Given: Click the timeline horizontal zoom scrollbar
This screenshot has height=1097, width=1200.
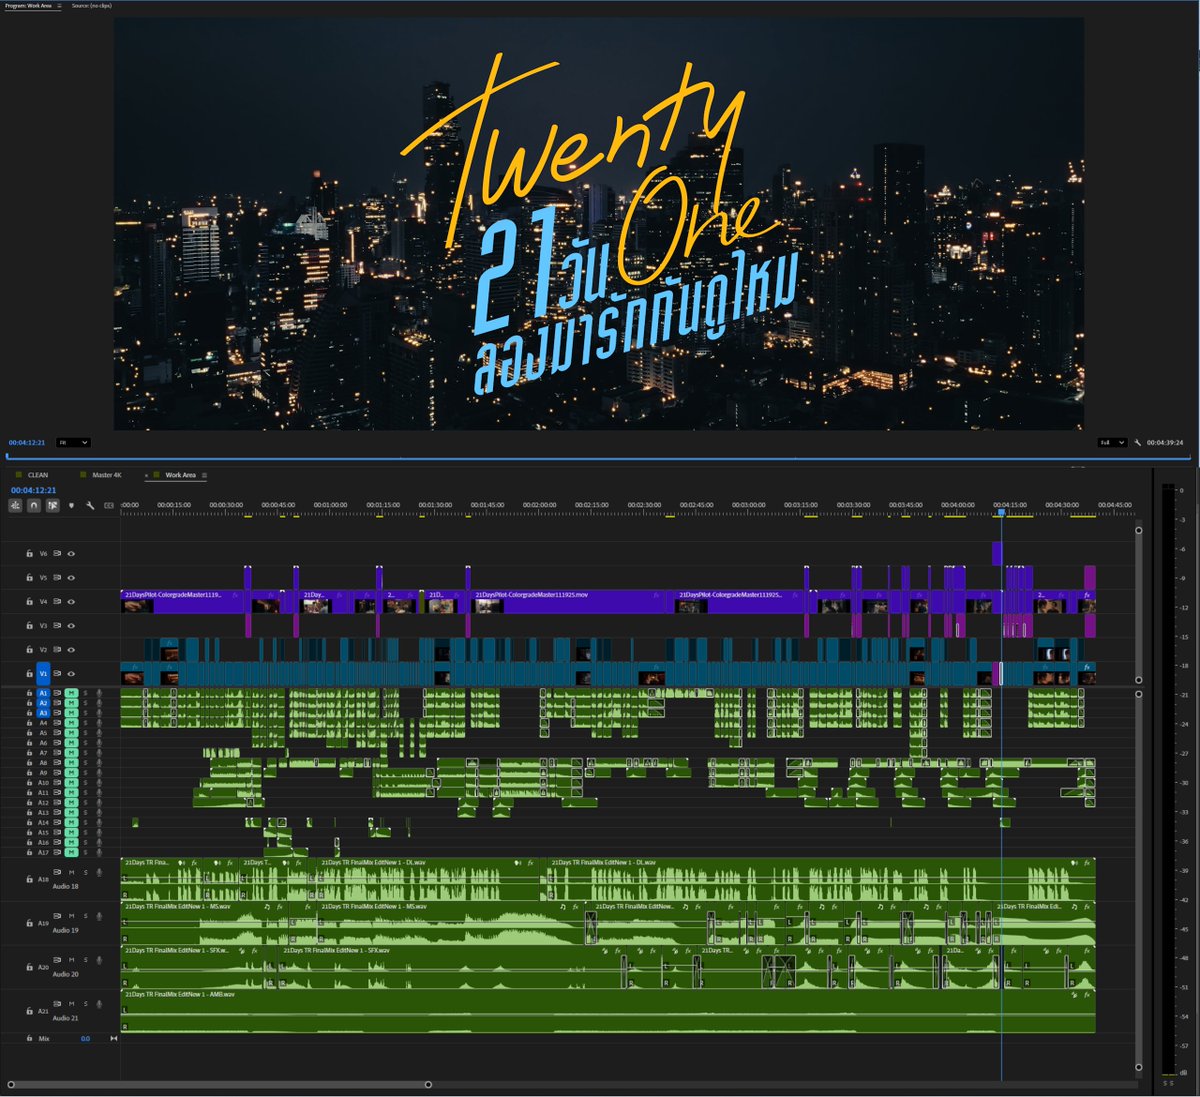Looking at the screenshot, I should 219,1084.
